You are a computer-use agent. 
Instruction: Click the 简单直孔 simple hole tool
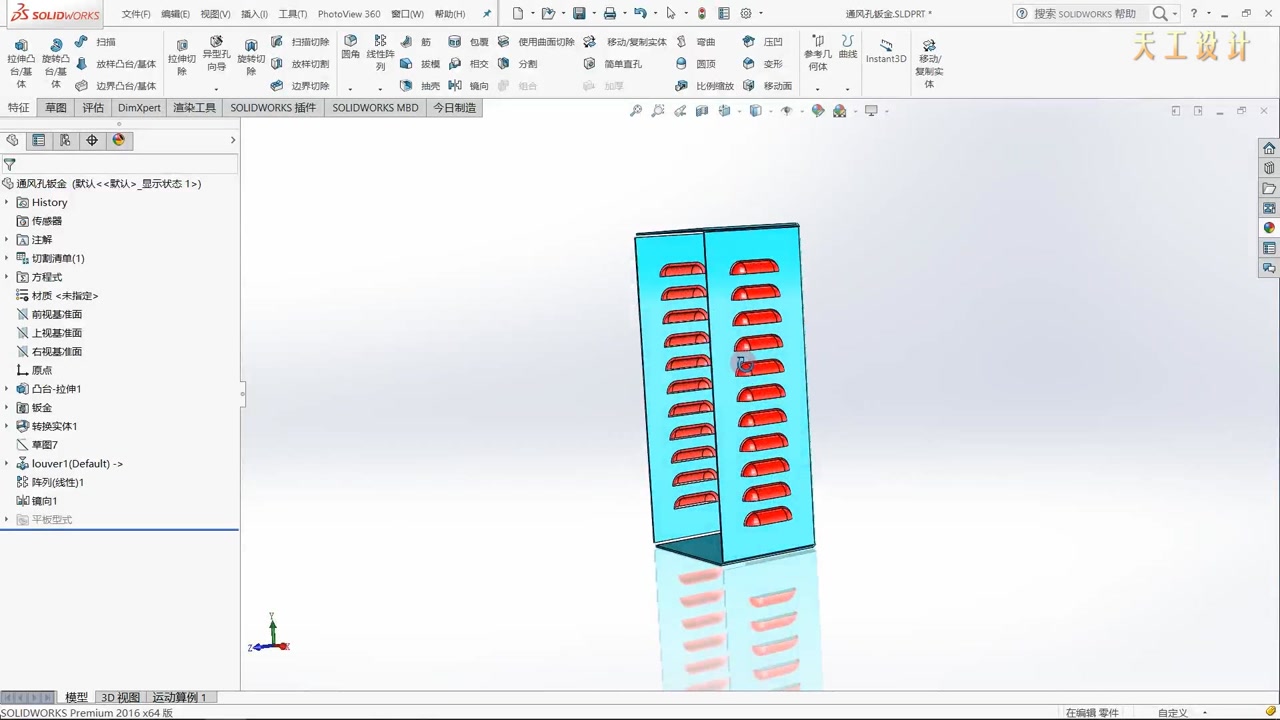(x=613, y=64)
